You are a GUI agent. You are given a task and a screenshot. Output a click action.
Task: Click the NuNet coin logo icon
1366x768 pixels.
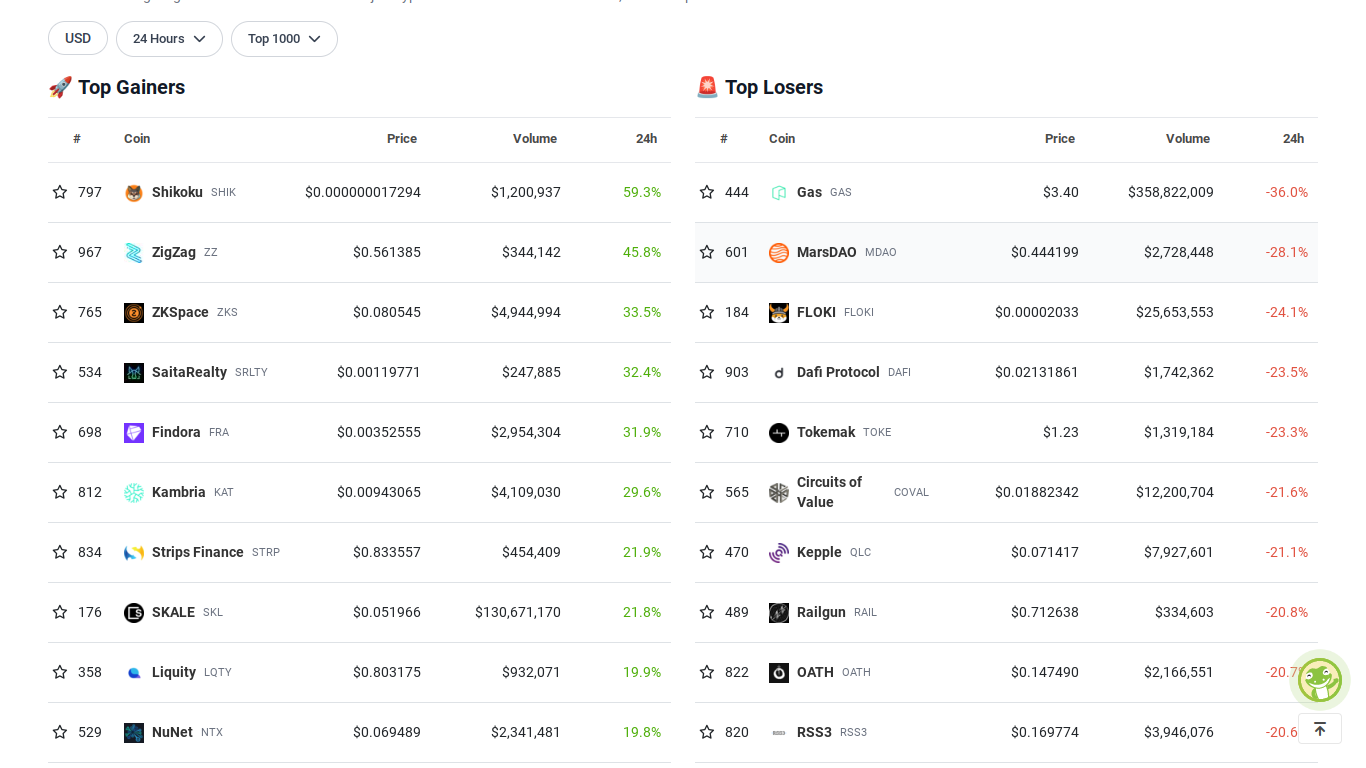[x=134, y=733]
